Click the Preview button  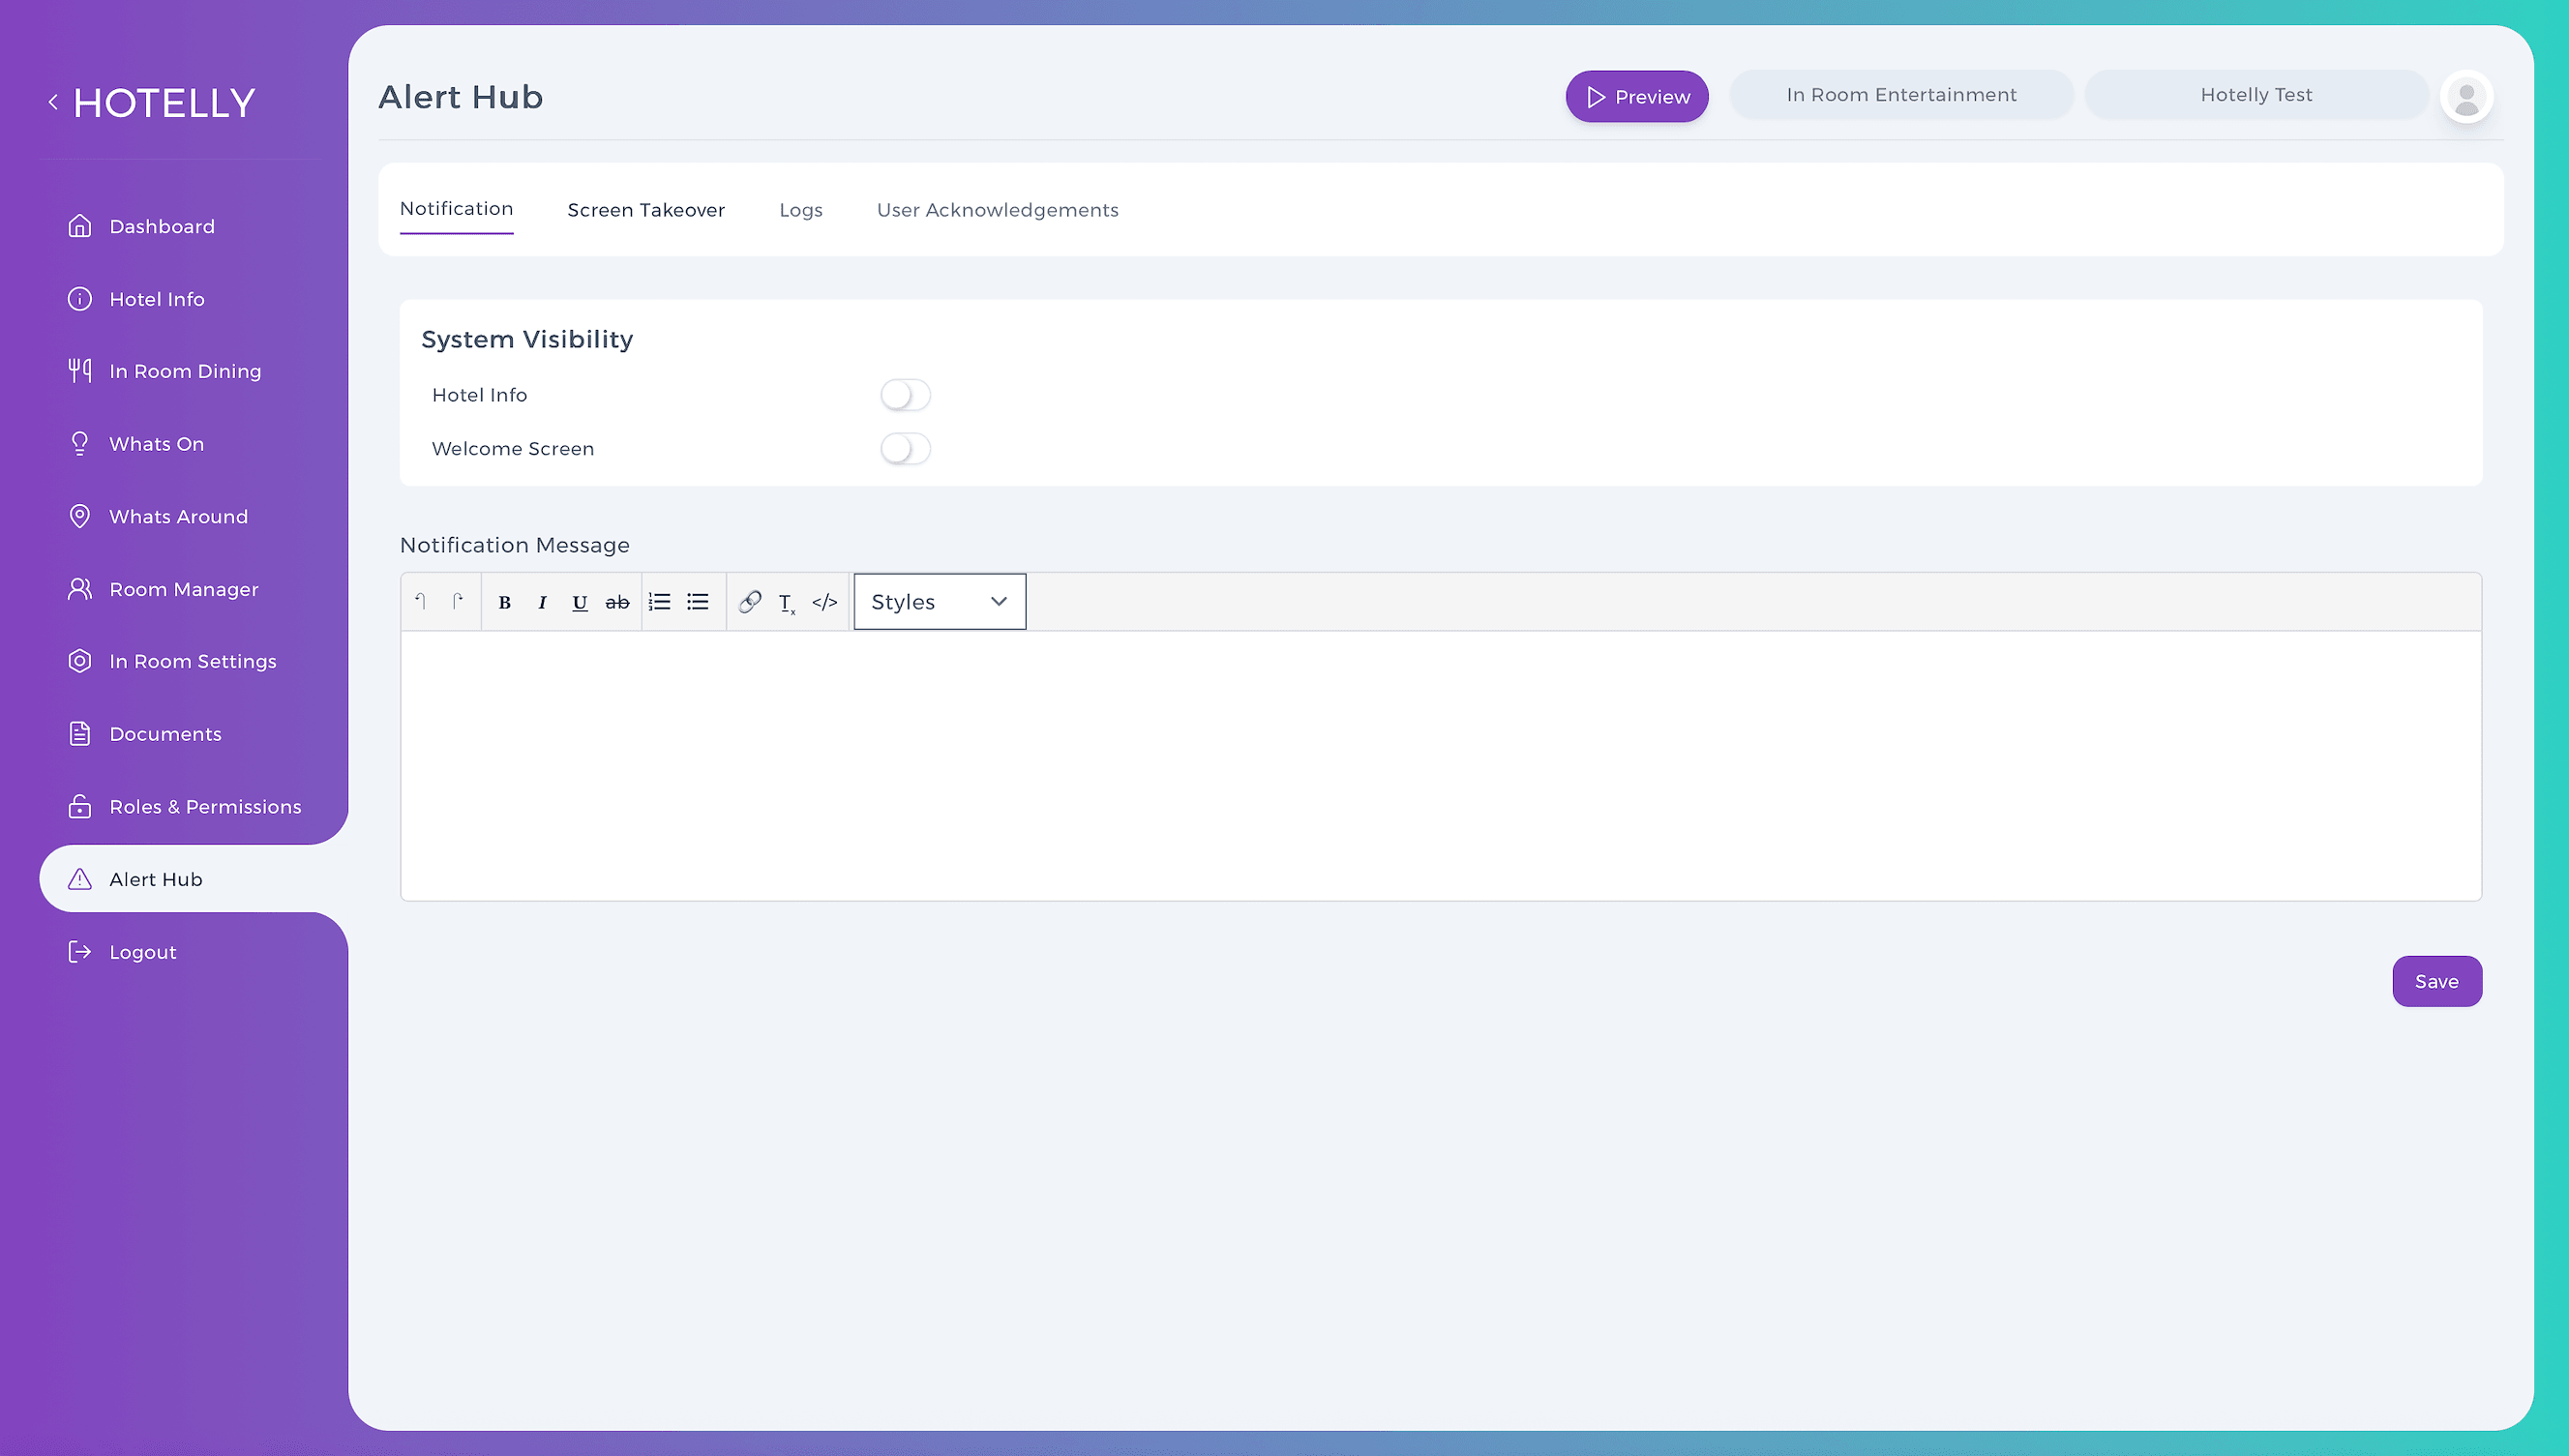pos(1637,97)
